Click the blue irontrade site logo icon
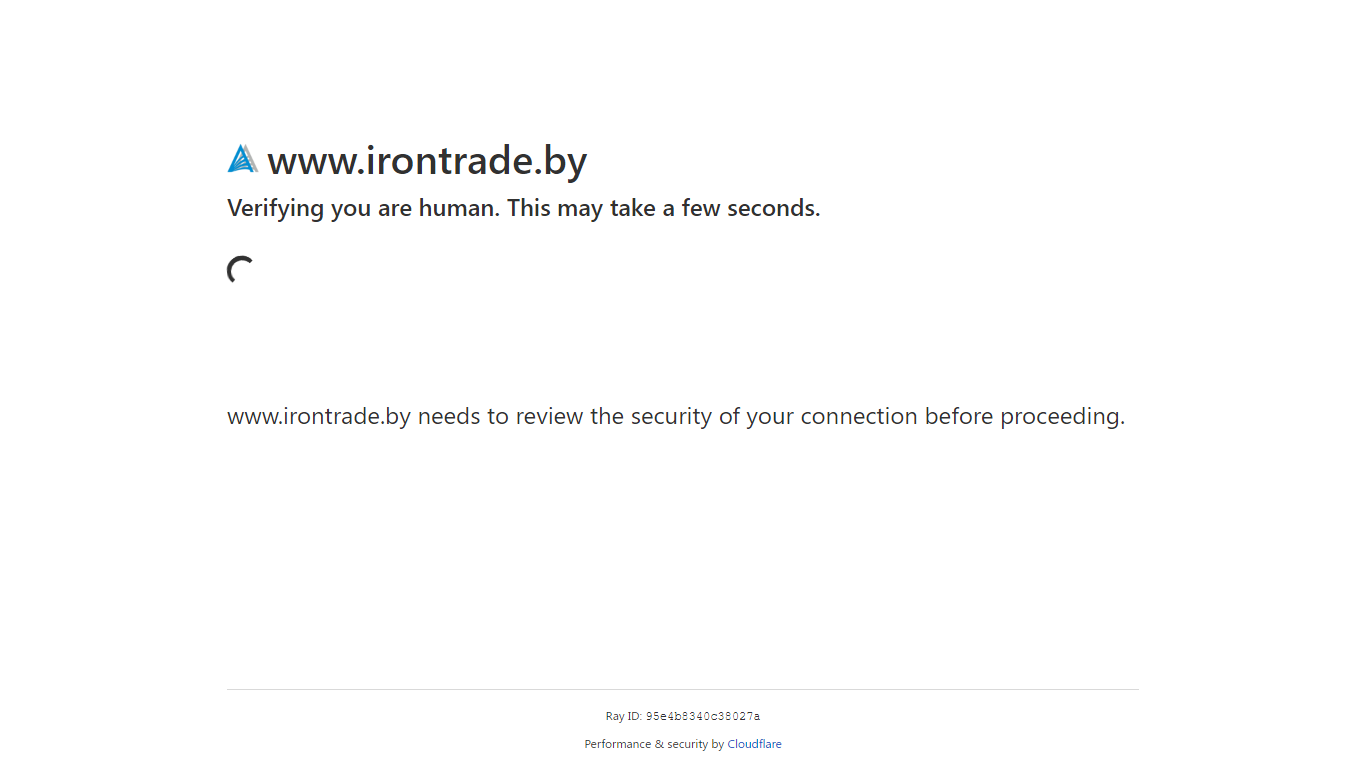The width and height of the screenshot is (1366, 768). [x=242, y=159]
